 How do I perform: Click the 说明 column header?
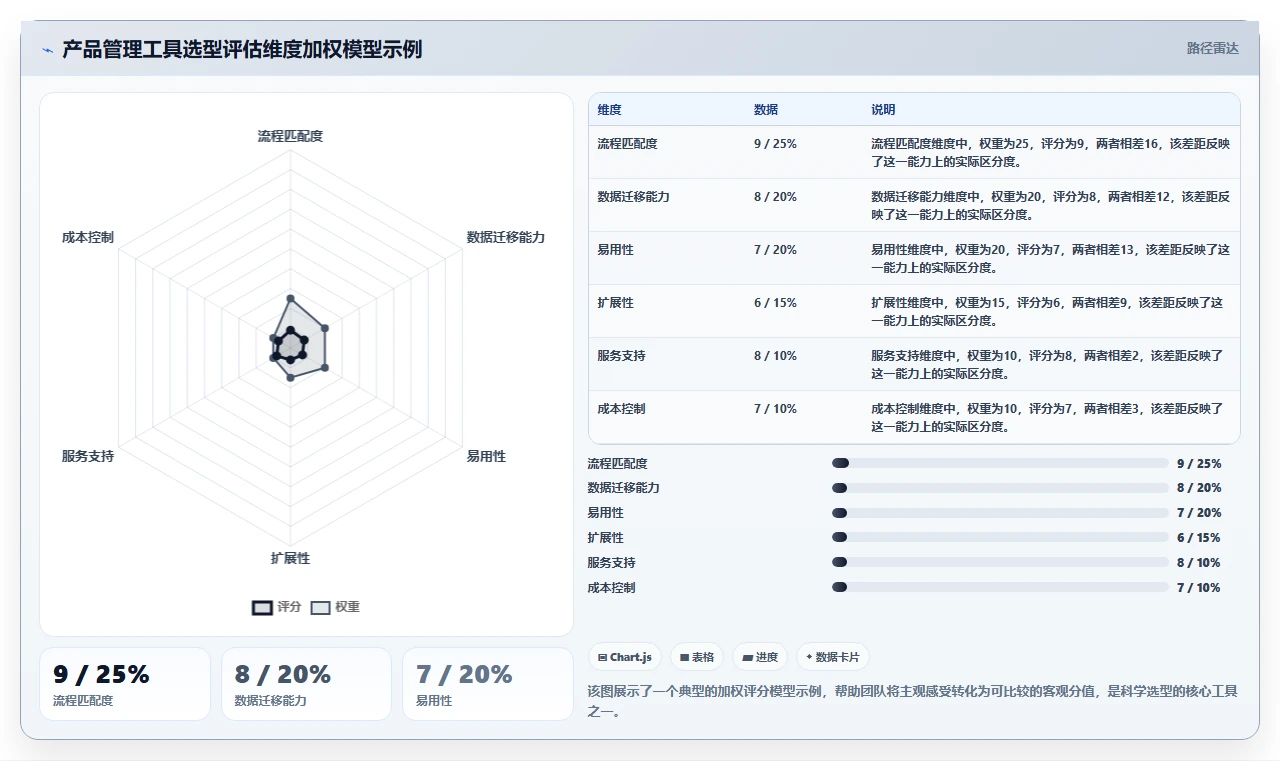click(x=883, y=110)
